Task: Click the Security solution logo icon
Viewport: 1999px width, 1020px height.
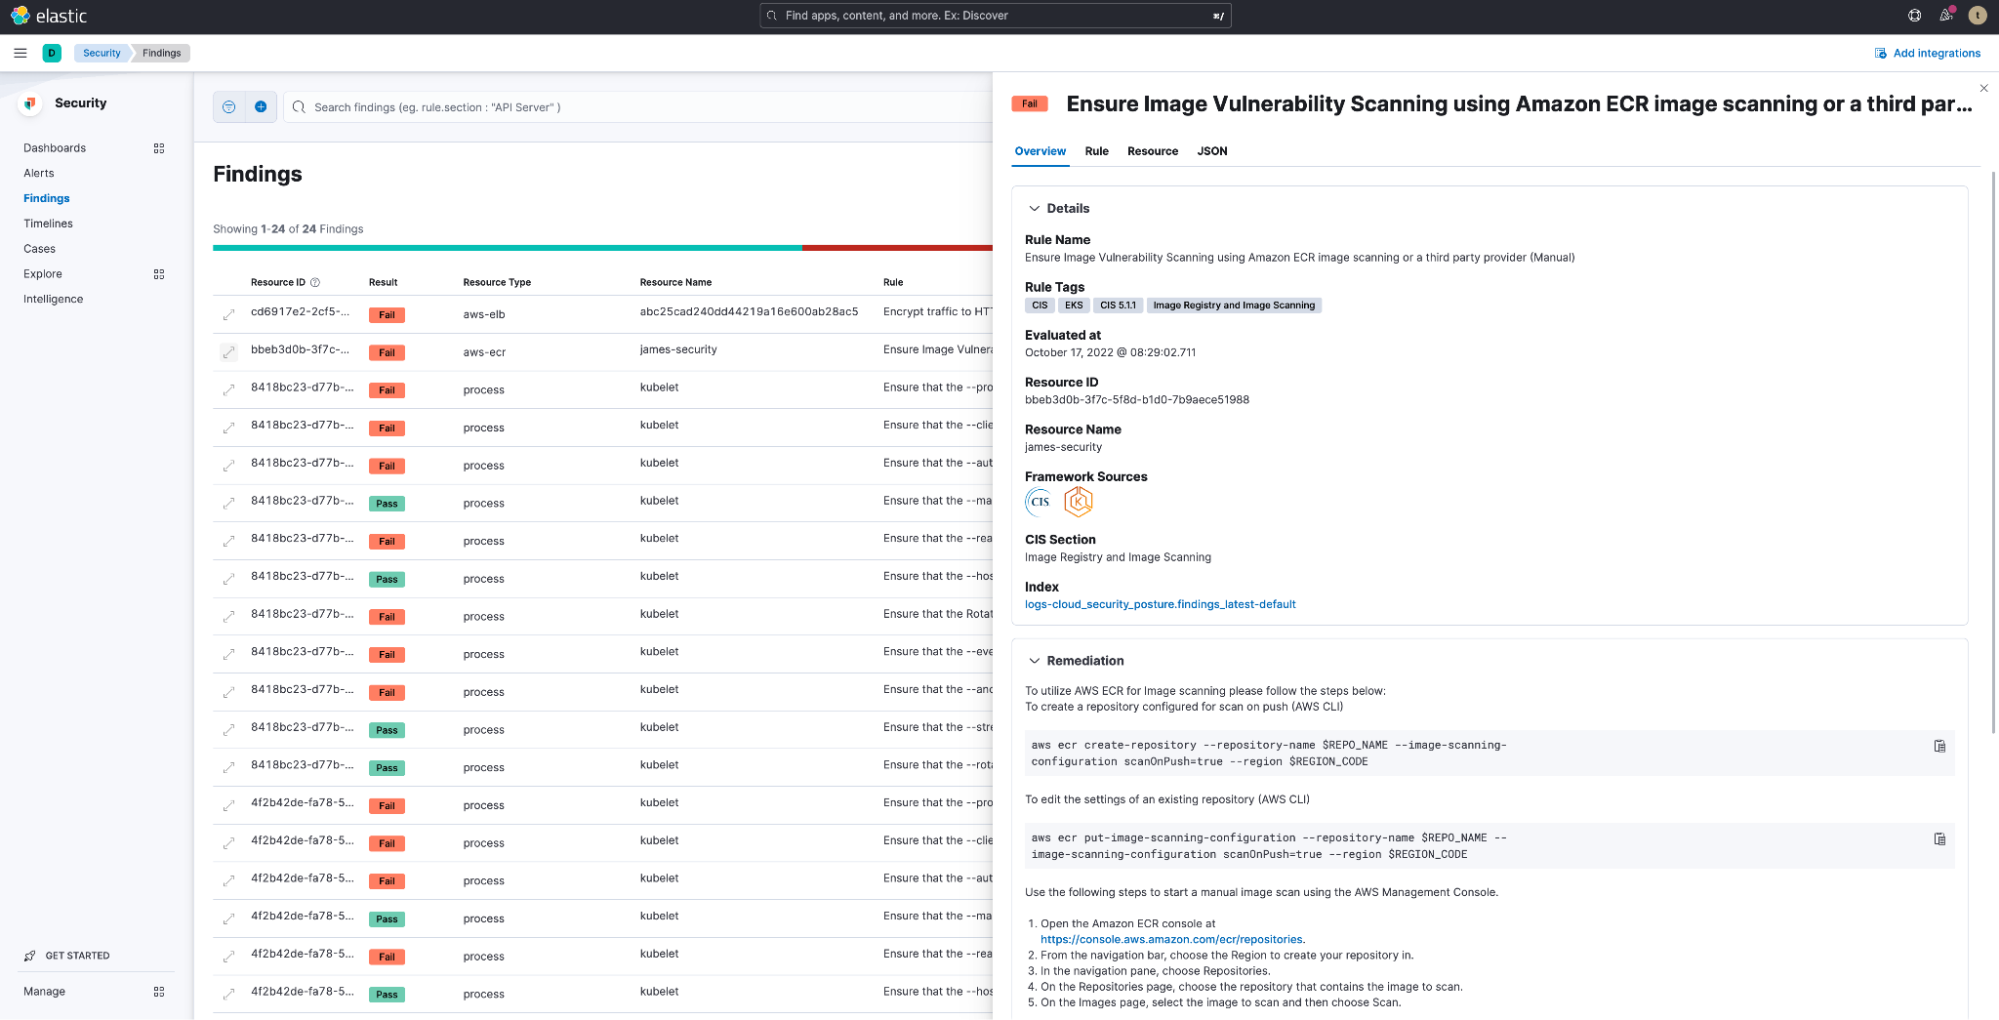Action: coord(30,103)
